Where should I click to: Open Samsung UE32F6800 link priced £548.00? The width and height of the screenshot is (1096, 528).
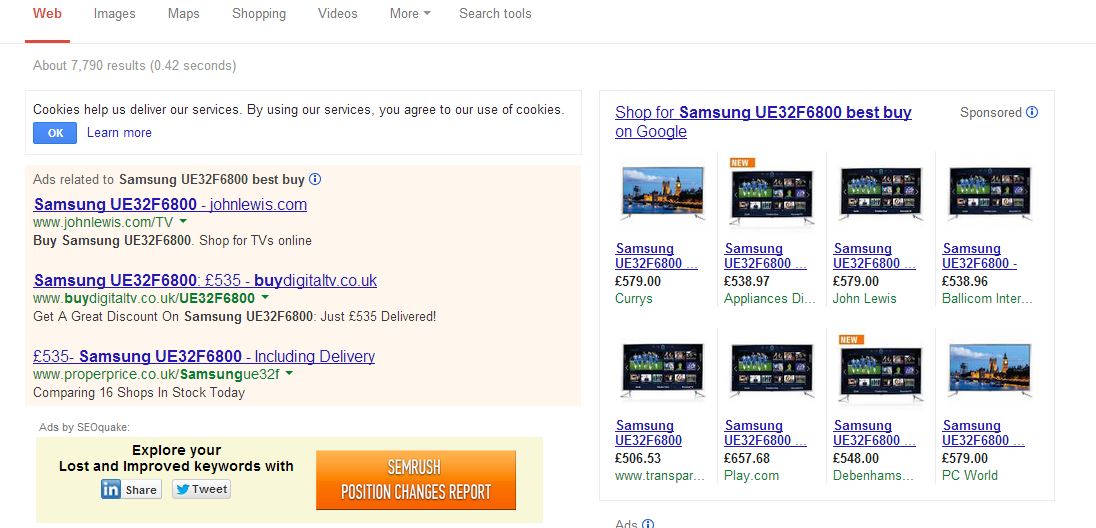click(x=874, y=433)
